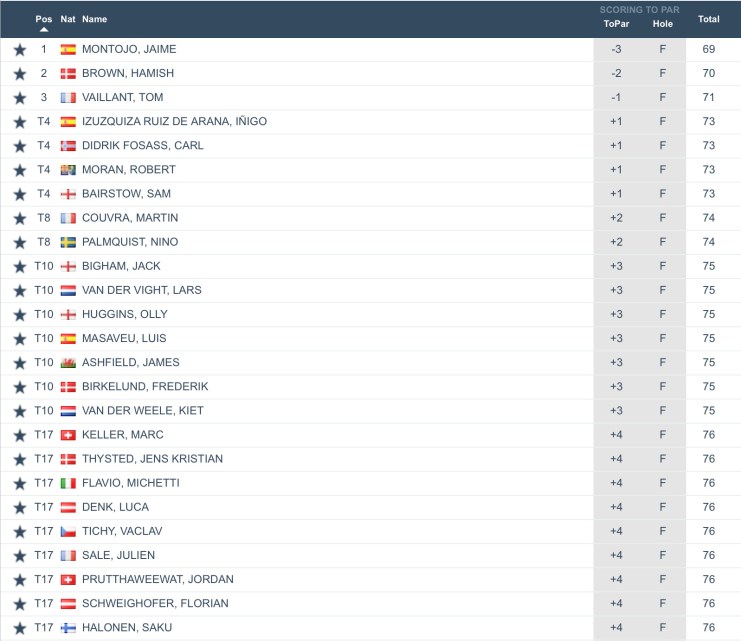The width and height of the screenshot is (741, 641).
Task: Click the Welsh flag beside James Ashfield
Action: pos(68,362)
